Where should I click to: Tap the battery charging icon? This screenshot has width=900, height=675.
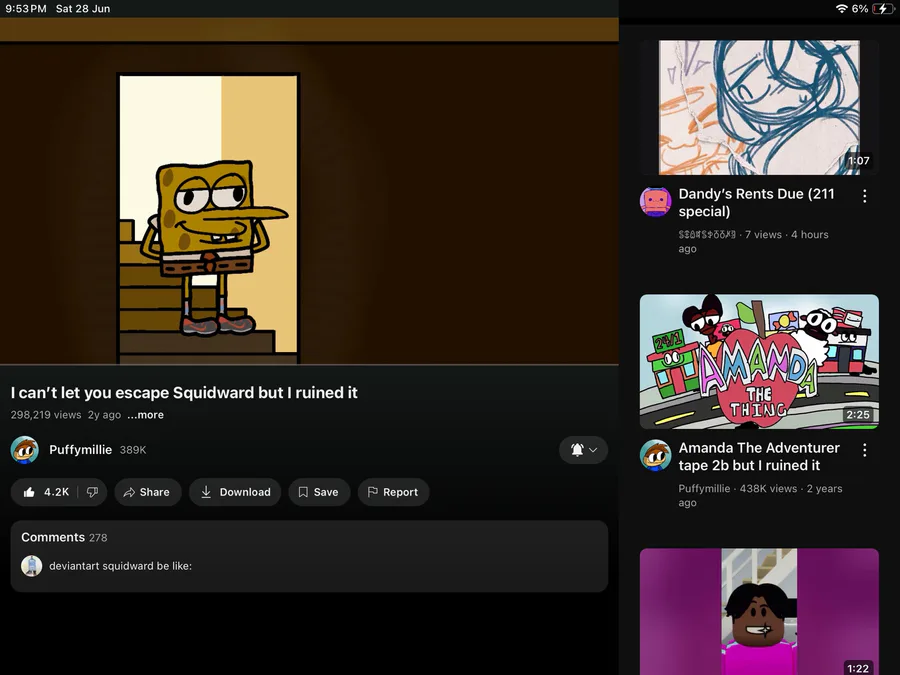882,9
